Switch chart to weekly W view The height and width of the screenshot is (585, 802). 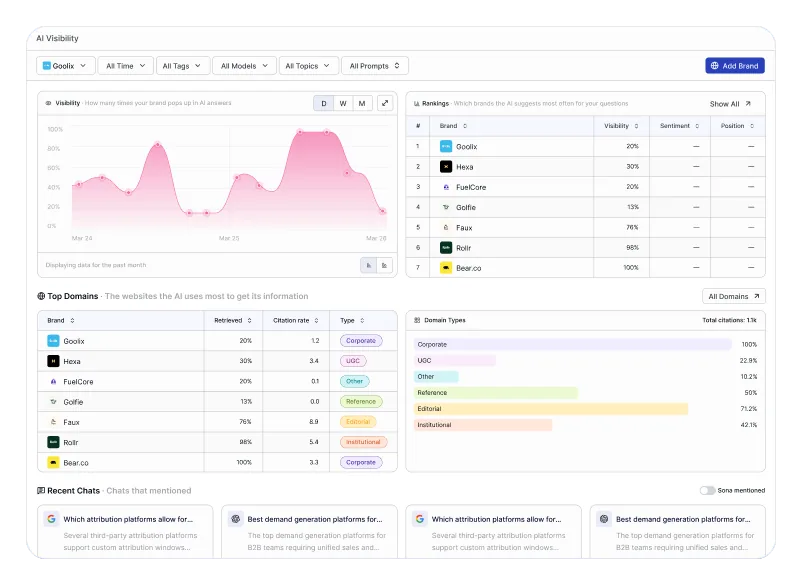(x=343, y=103)
